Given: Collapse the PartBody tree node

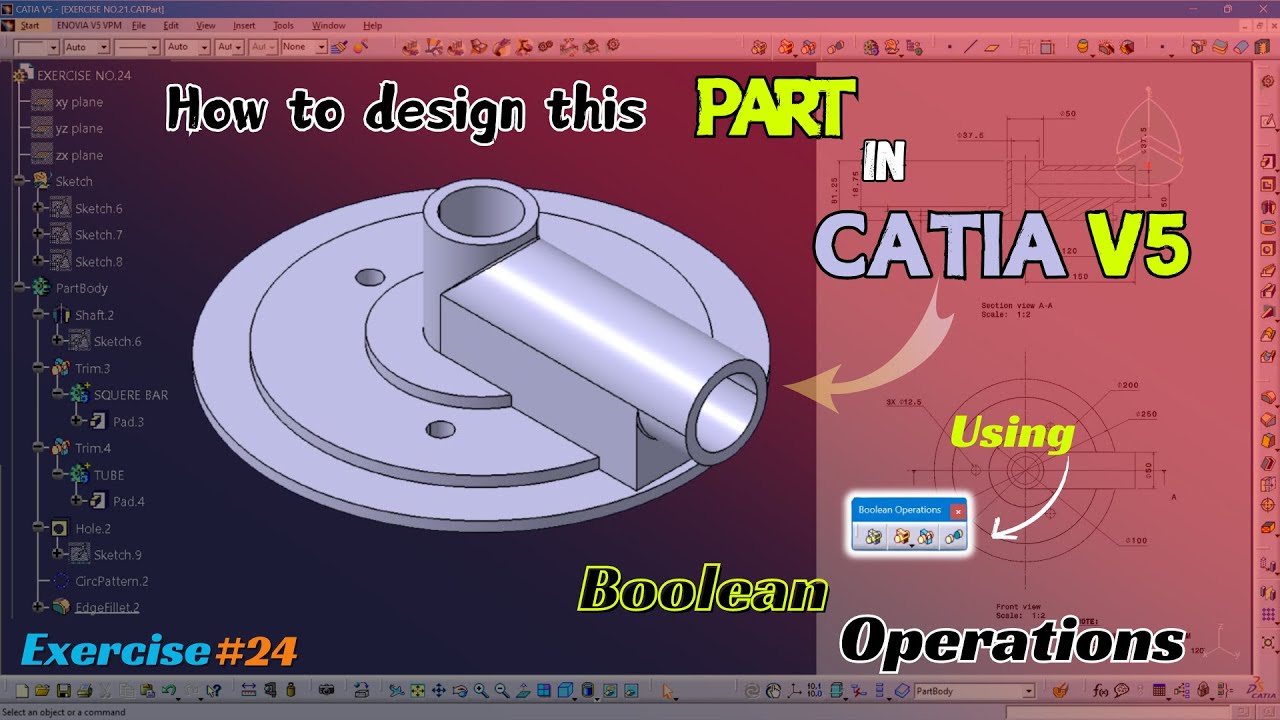Looking at the screenshot, I should 19,287.
